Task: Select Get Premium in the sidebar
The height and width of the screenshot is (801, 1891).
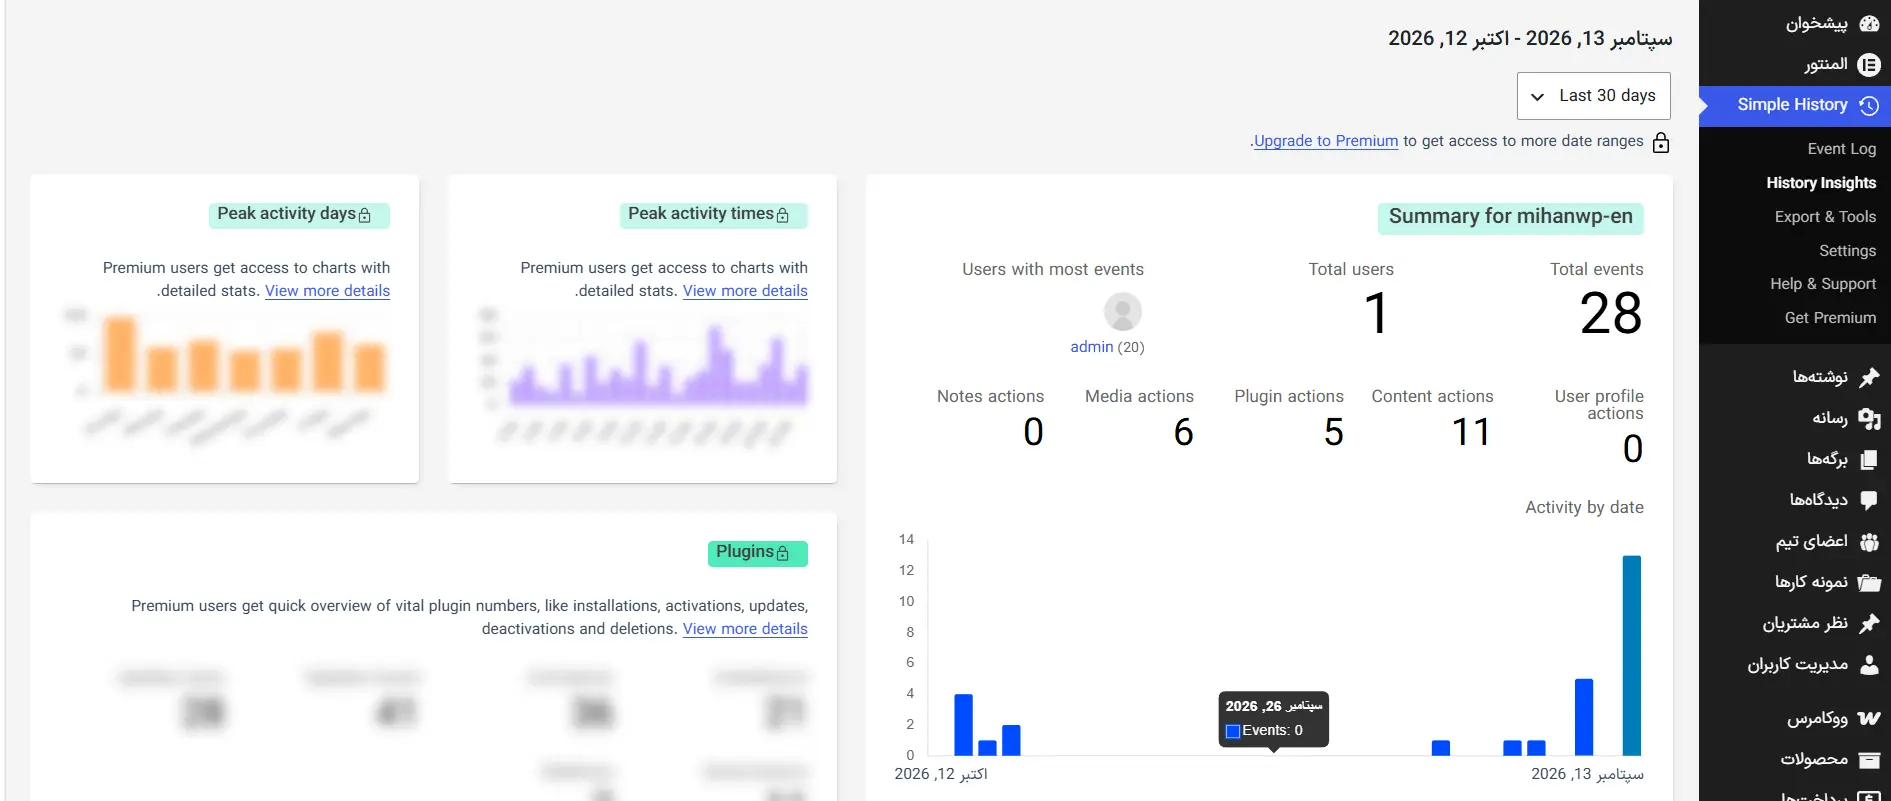Action: point(1830,318)
